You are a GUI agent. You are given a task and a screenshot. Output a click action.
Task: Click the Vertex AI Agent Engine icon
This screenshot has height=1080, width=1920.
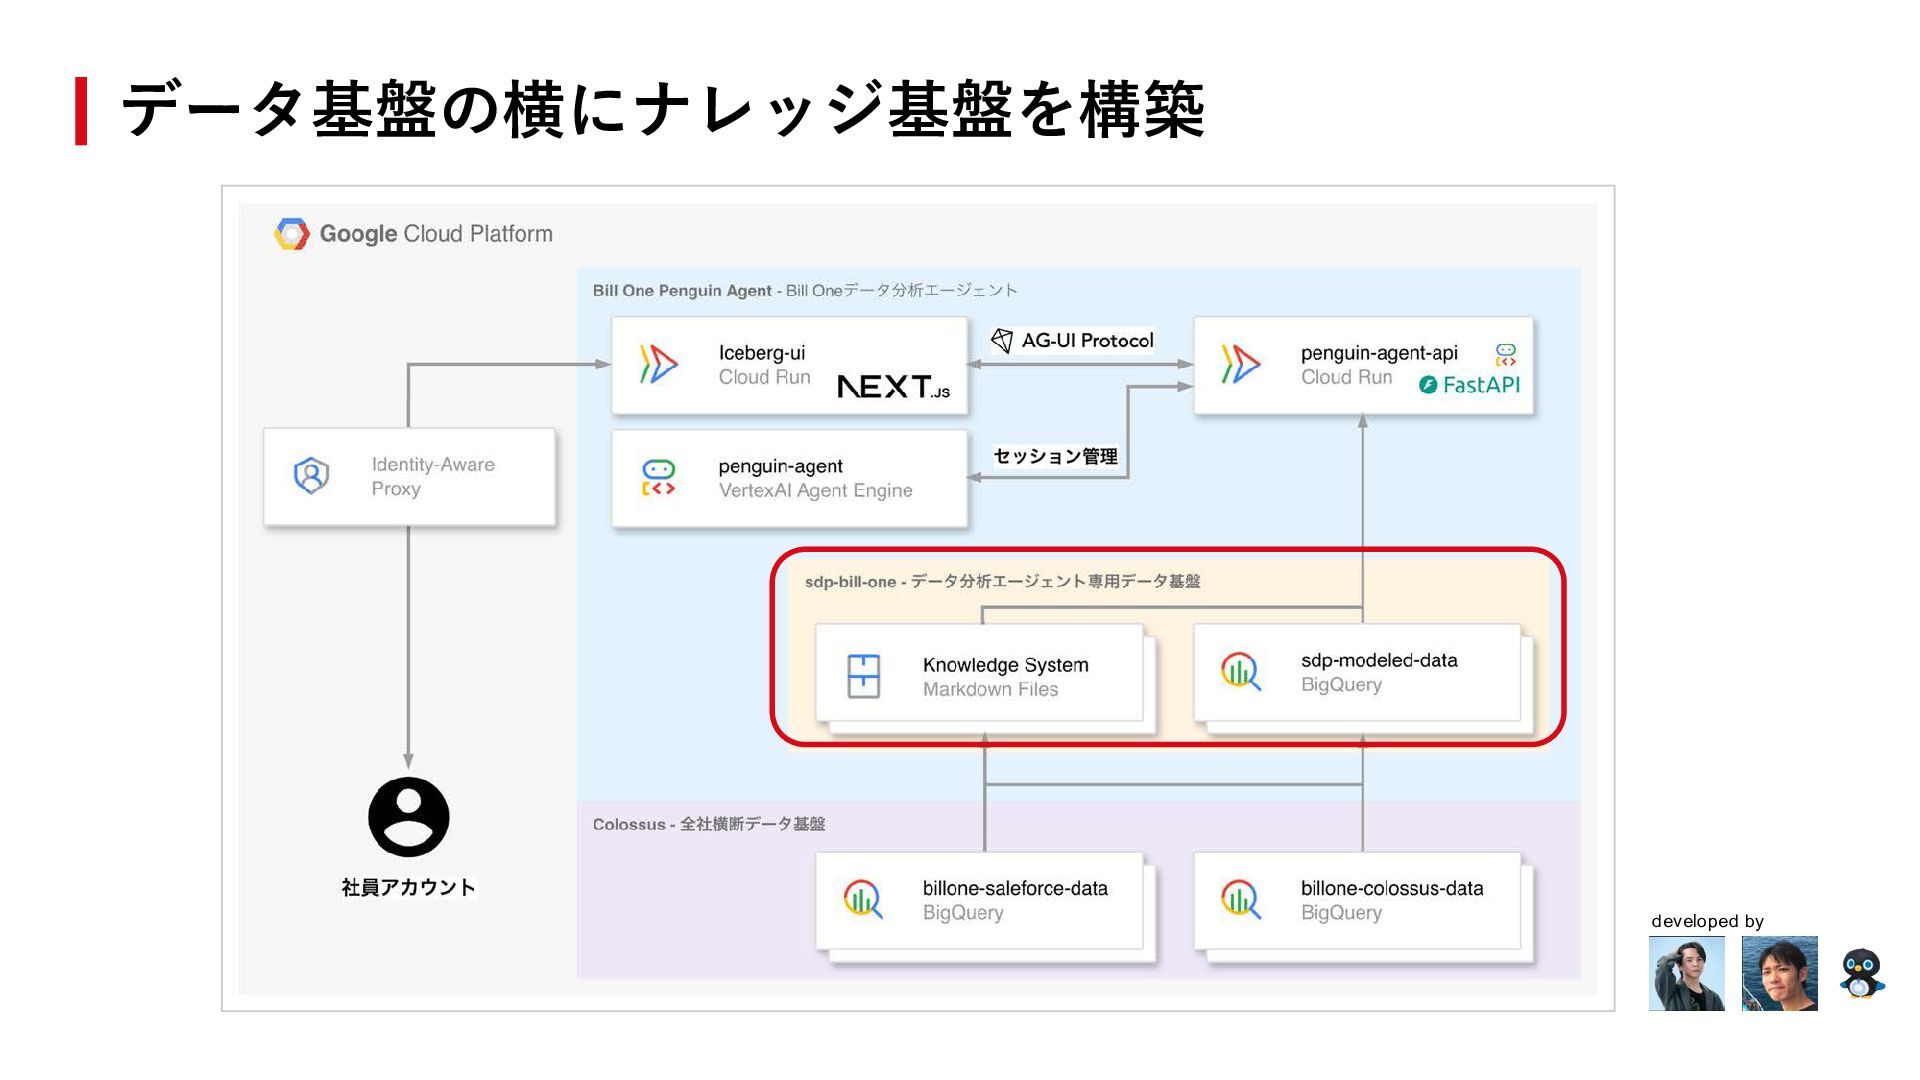coord(658,478)
